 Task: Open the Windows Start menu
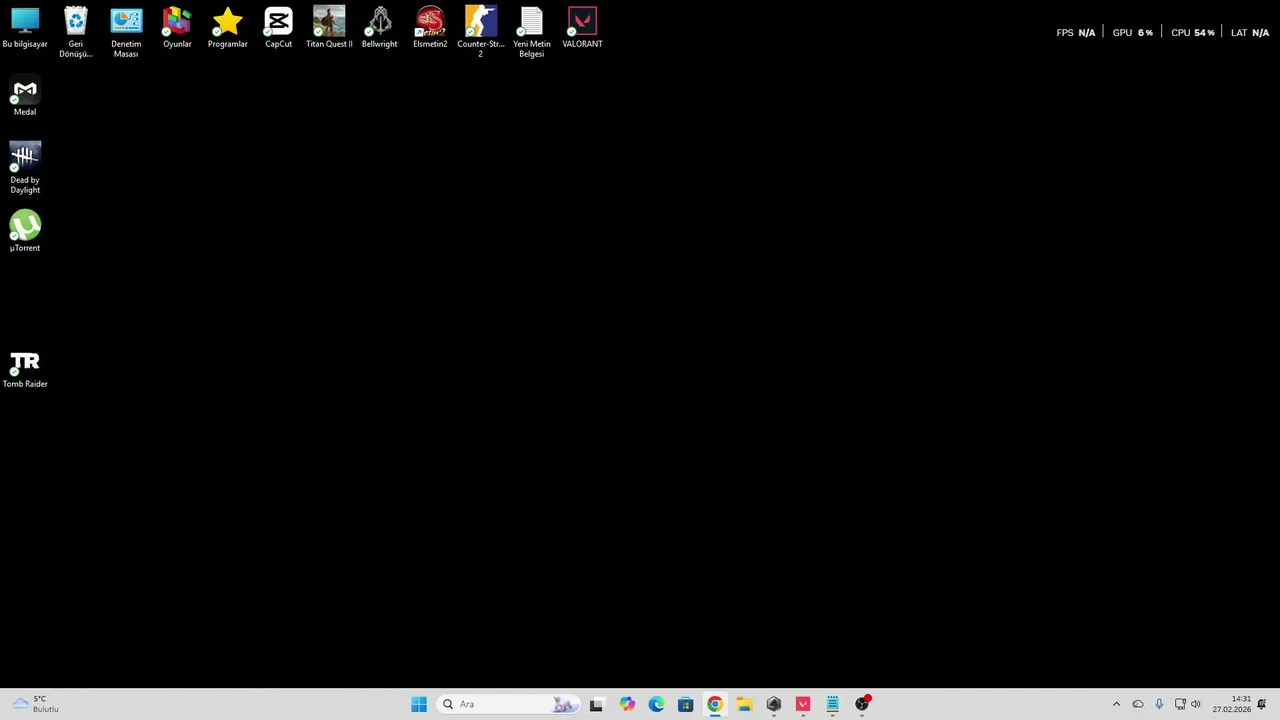tap(419, 704)
